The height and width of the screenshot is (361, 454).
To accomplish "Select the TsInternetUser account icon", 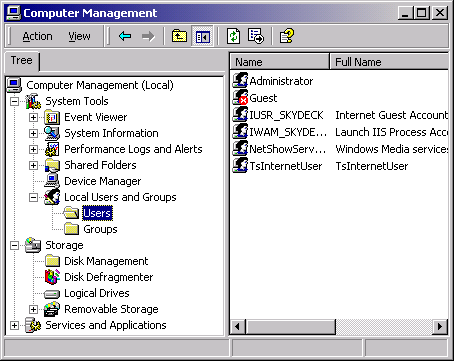I will pyautogui.click(x=240, y=165).
